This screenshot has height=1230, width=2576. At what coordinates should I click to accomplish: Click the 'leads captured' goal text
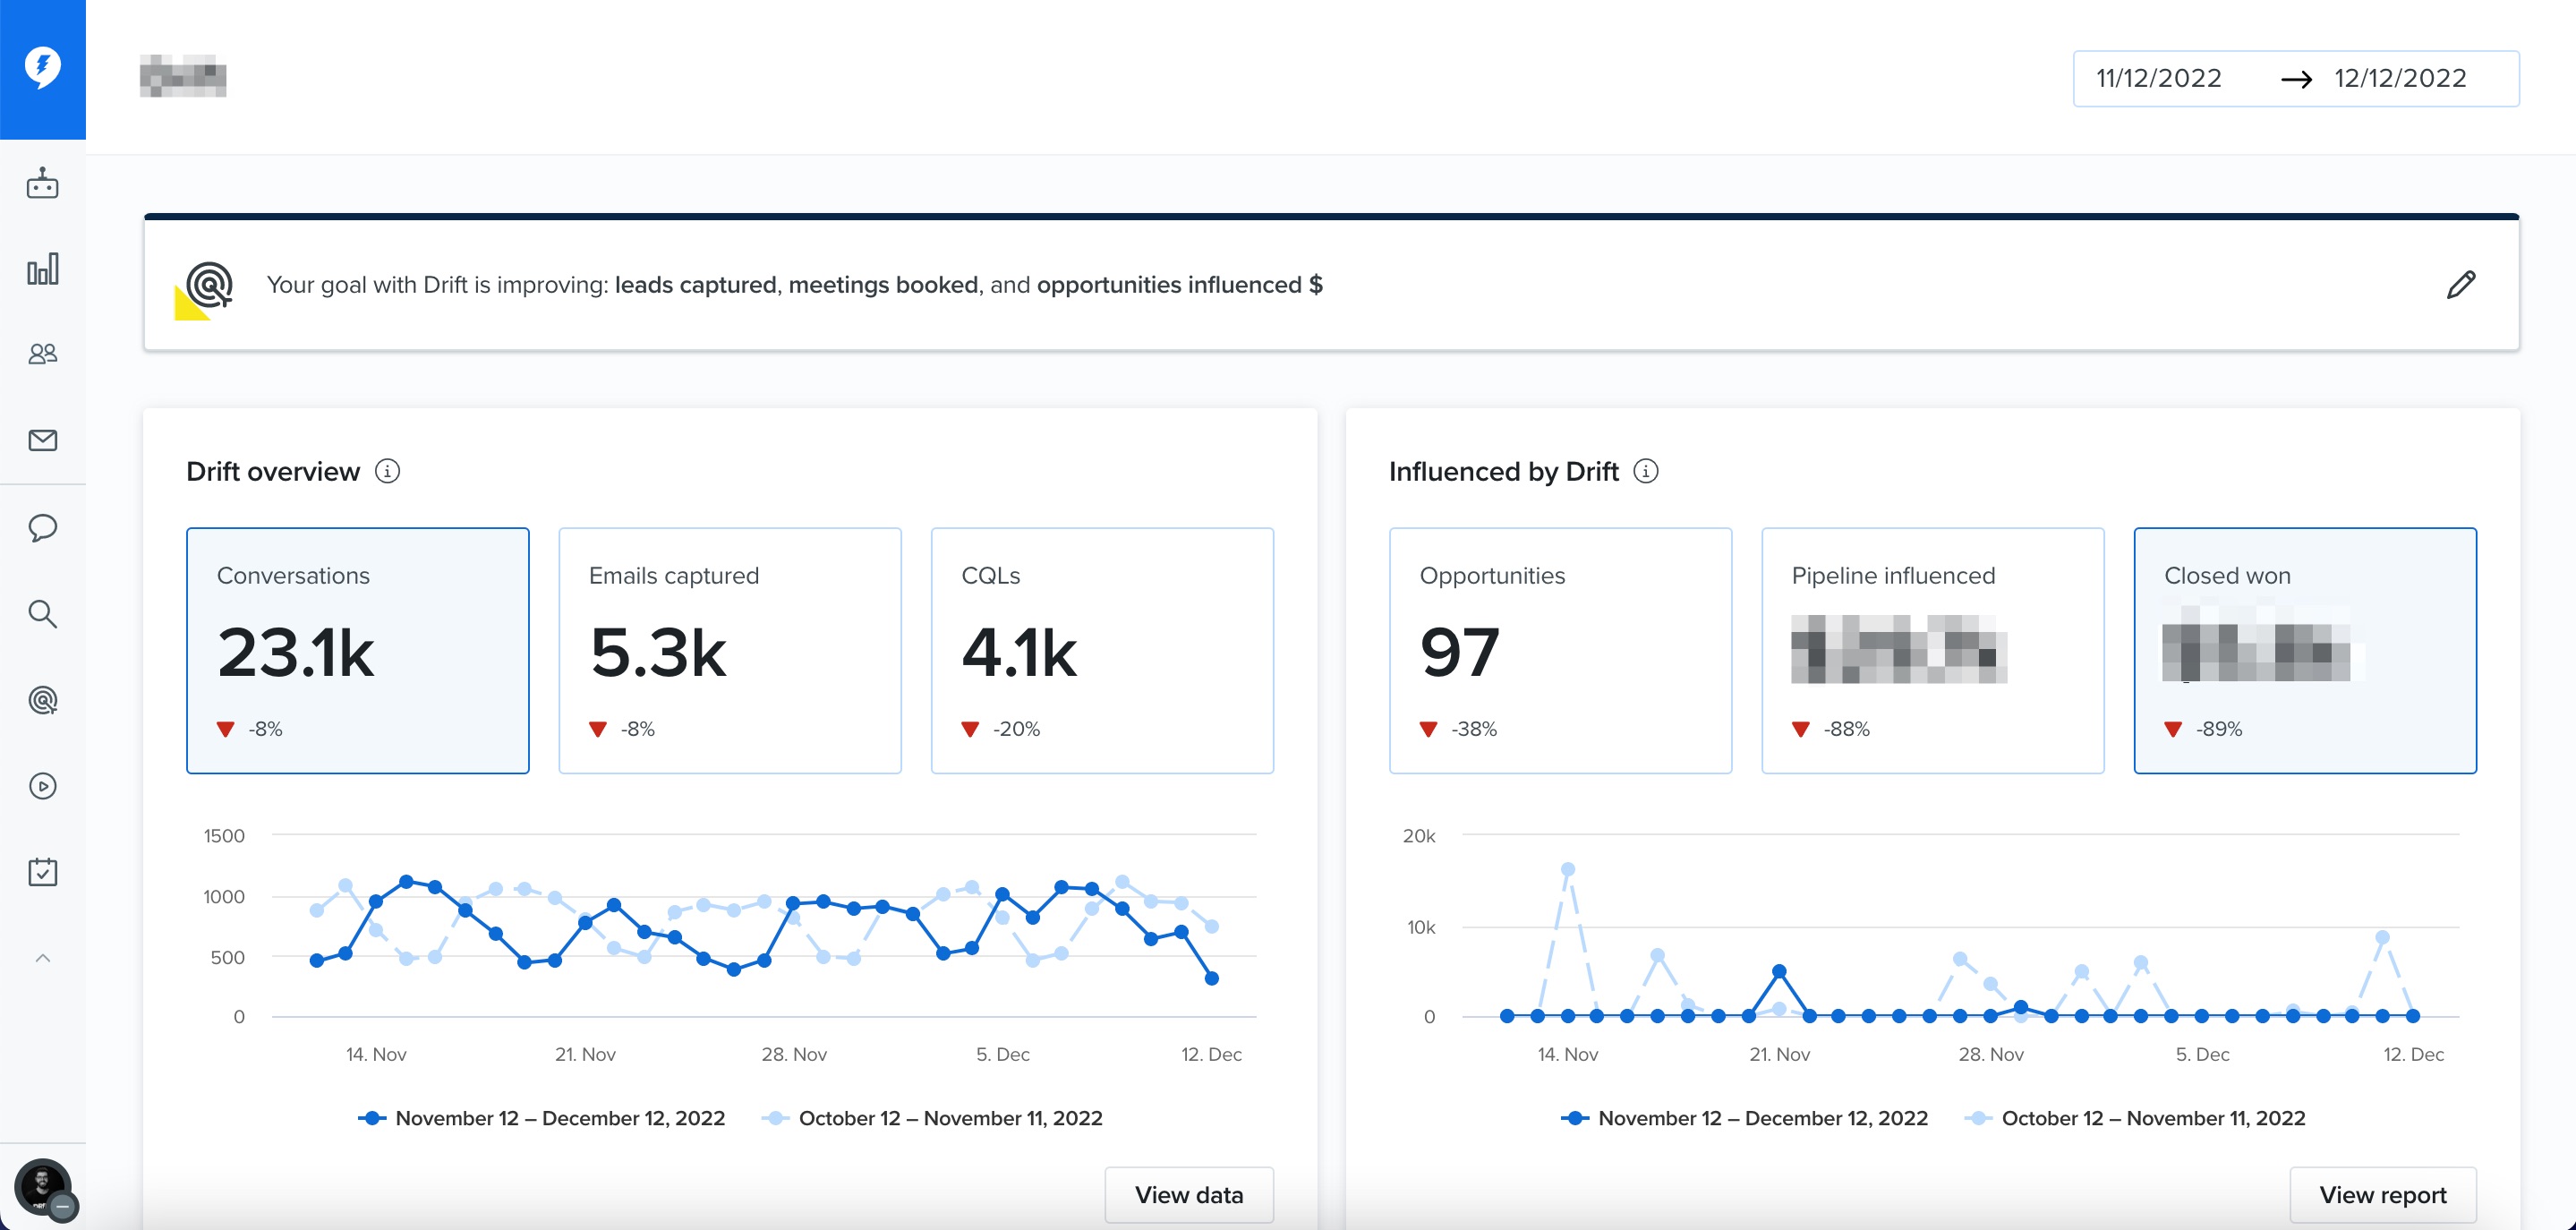(x=695, y=285)
